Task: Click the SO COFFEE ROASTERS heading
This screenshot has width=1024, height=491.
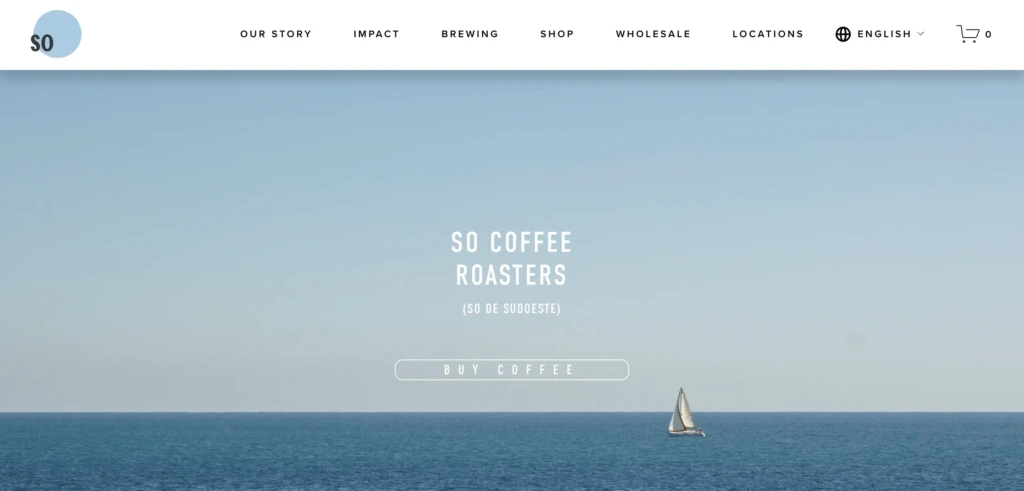Action: point(511,259)
